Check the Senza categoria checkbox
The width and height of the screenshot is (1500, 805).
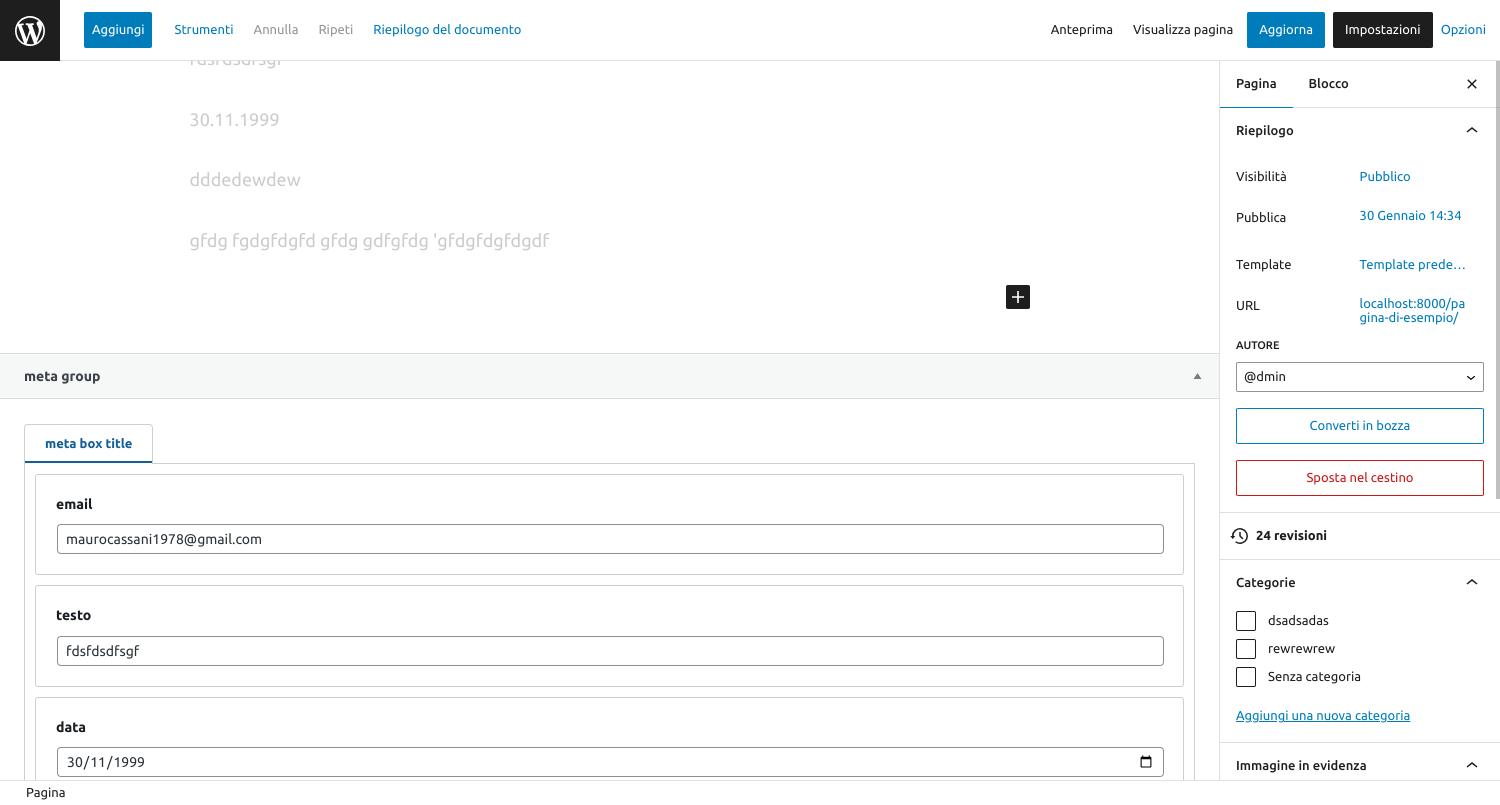(1246, 677)
